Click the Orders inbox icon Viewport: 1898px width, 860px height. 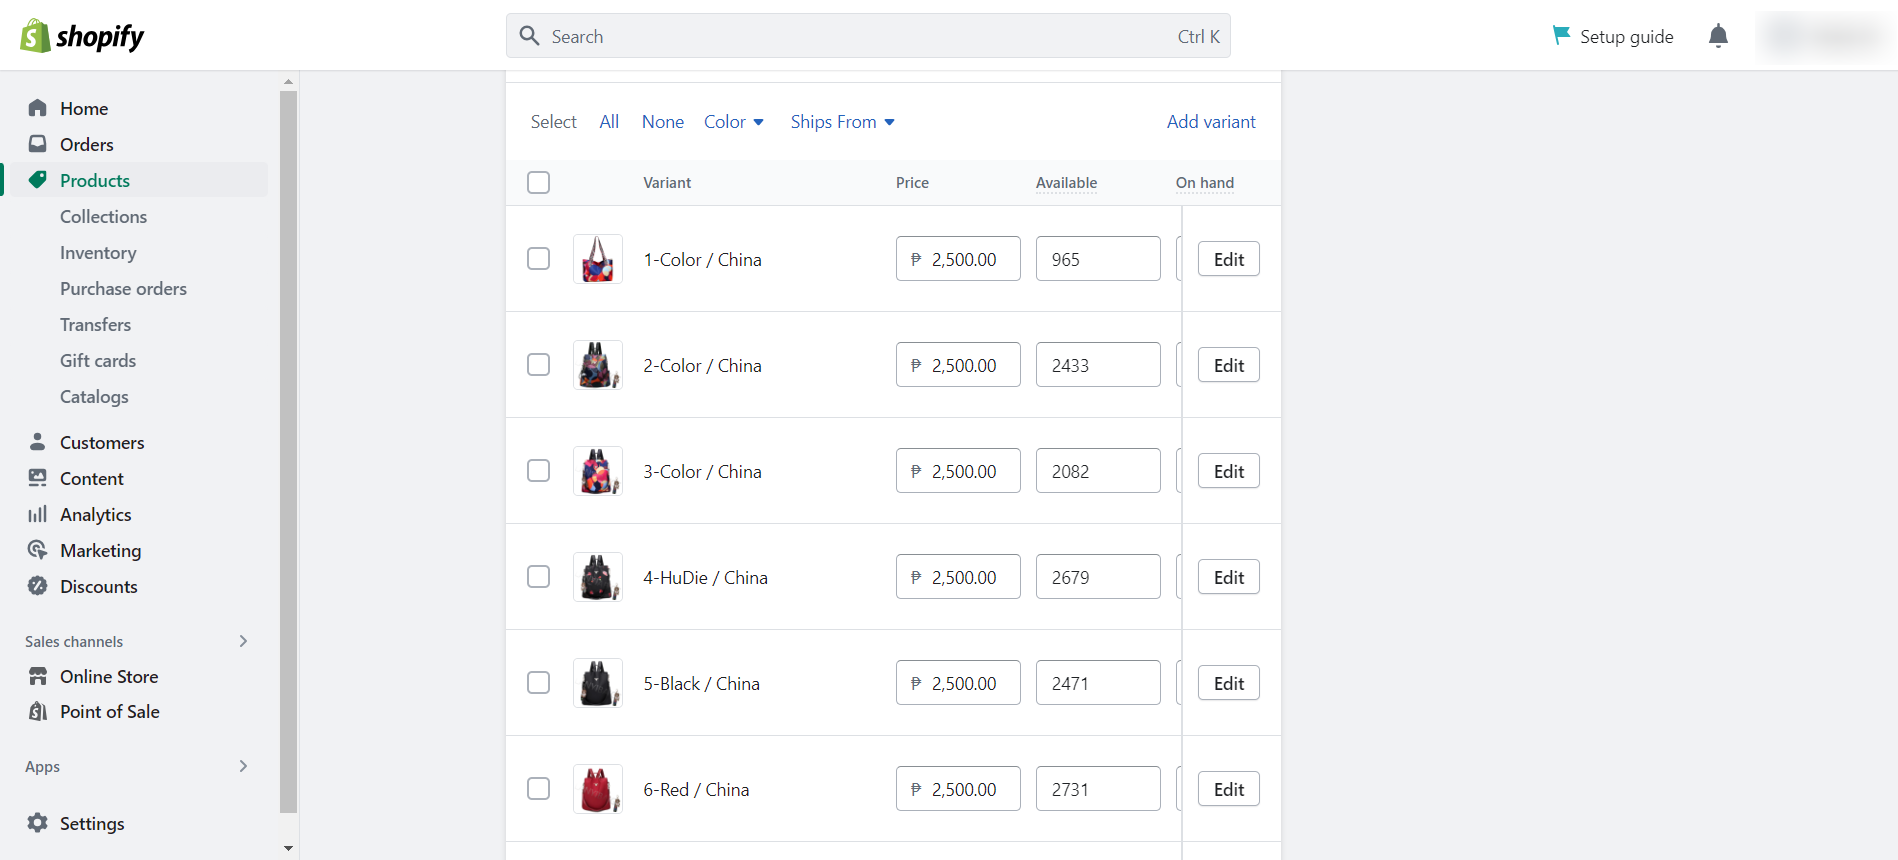(x=38, y=144)
